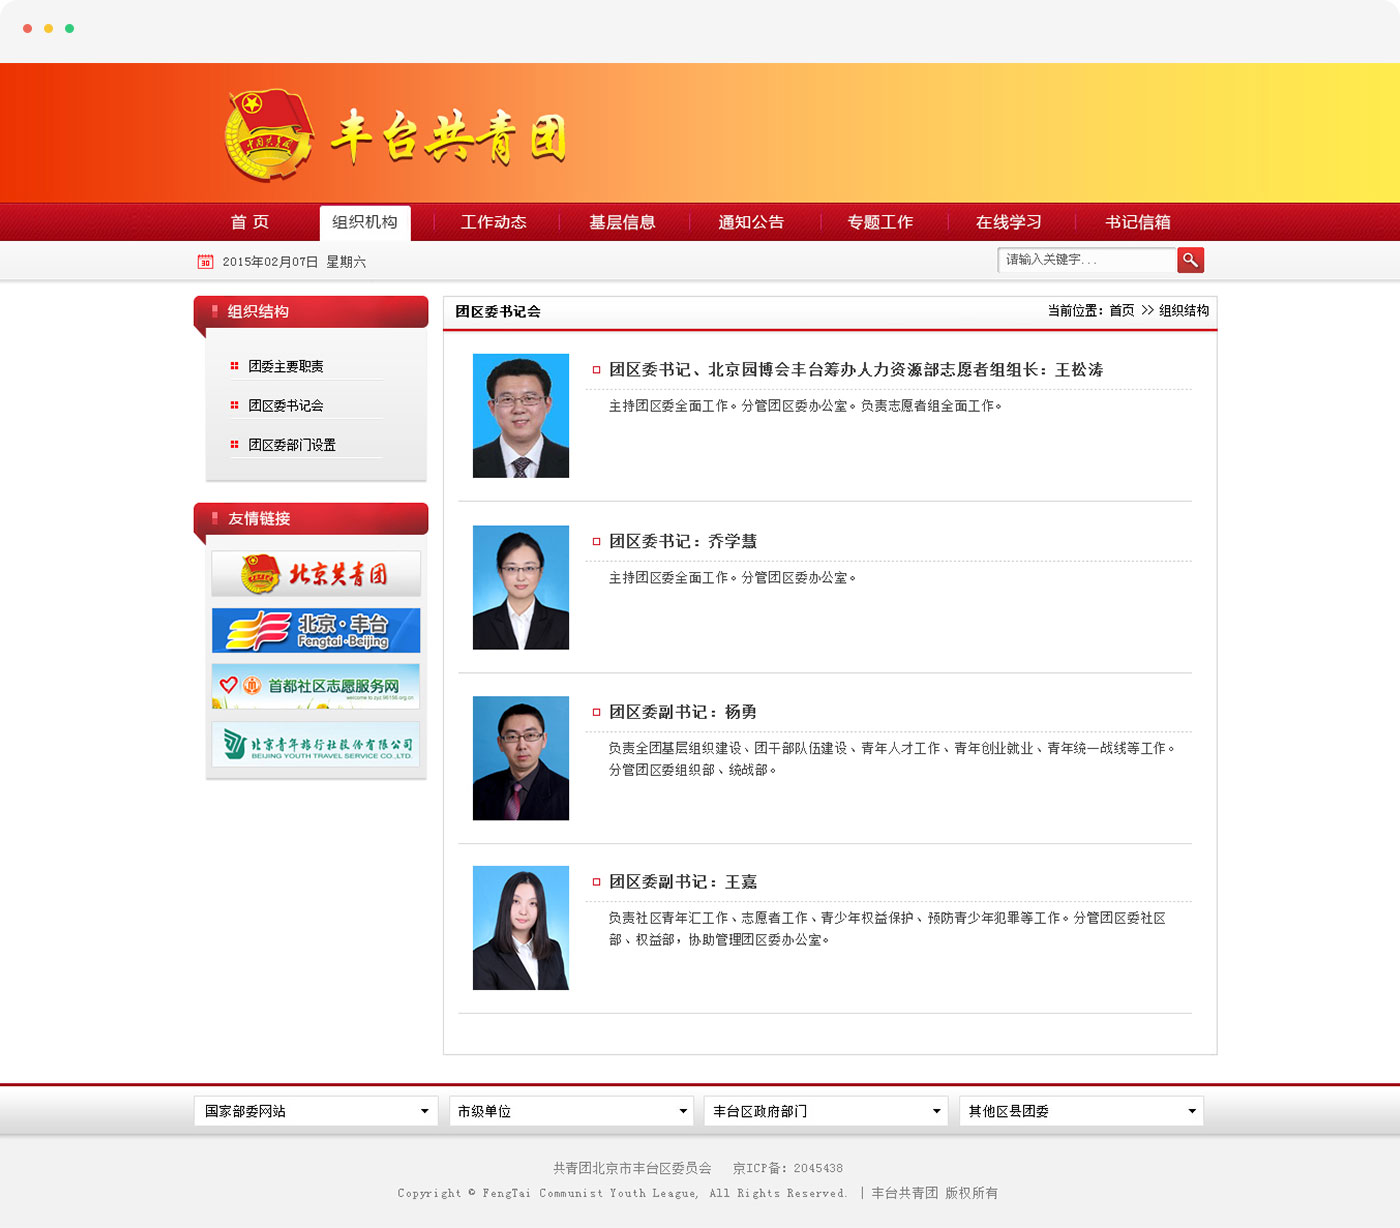Click 首页 in the breadcrumb

tap(1121, 311)
